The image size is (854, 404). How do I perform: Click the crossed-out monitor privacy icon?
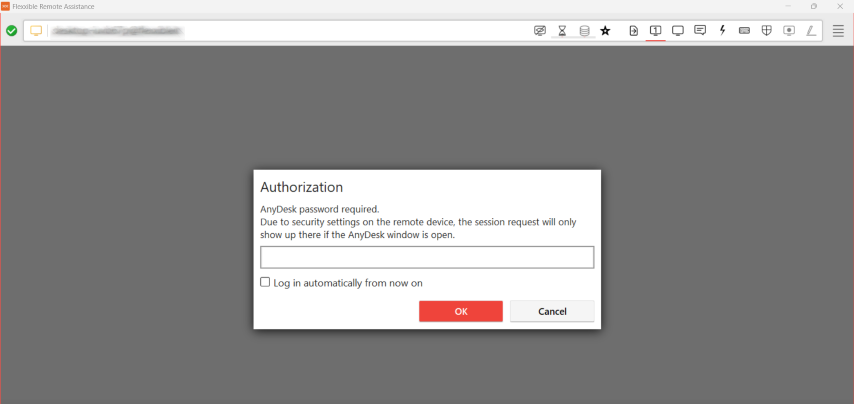point(540,31)
